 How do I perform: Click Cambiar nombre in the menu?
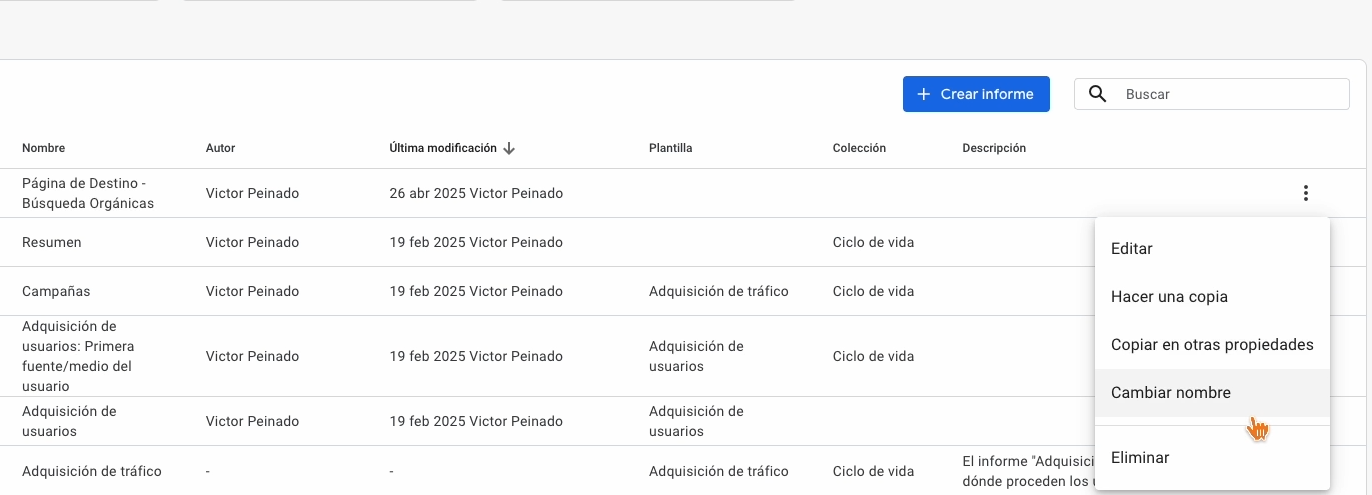coord(1170,393)
